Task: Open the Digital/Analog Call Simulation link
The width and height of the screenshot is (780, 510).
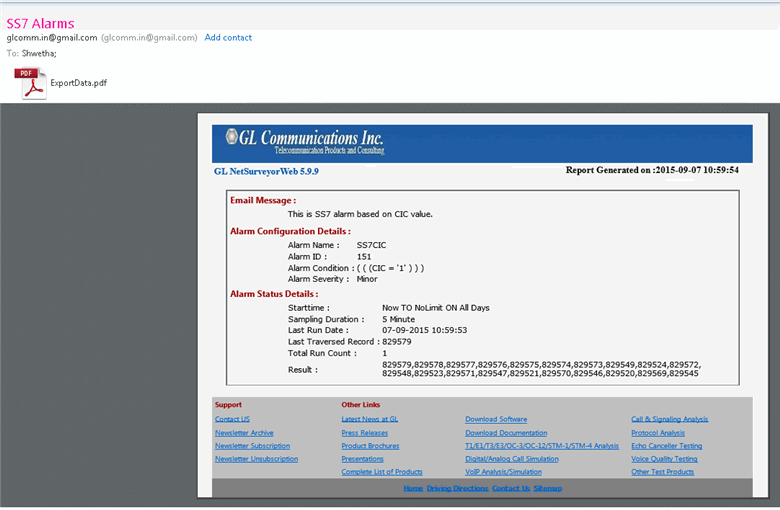Action: click(x=512, y=459)
